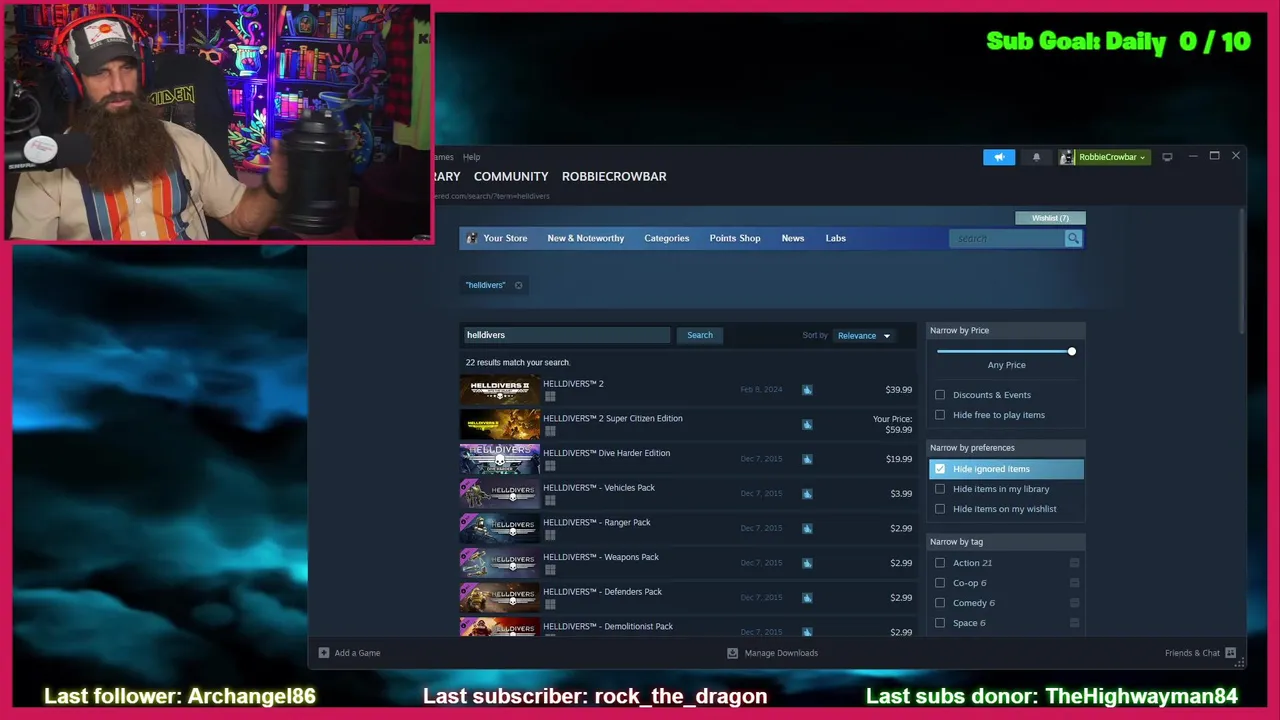Click the helldivers search term field

(566, 335)
